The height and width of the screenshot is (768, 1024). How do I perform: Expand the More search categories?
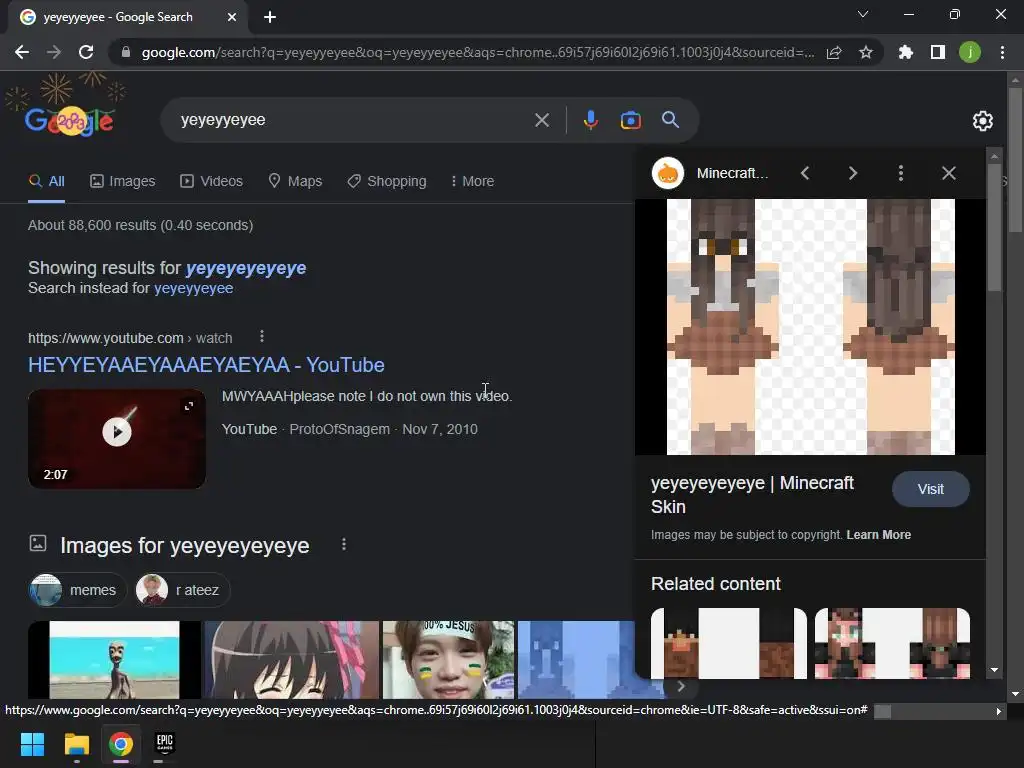click(472, 181)
